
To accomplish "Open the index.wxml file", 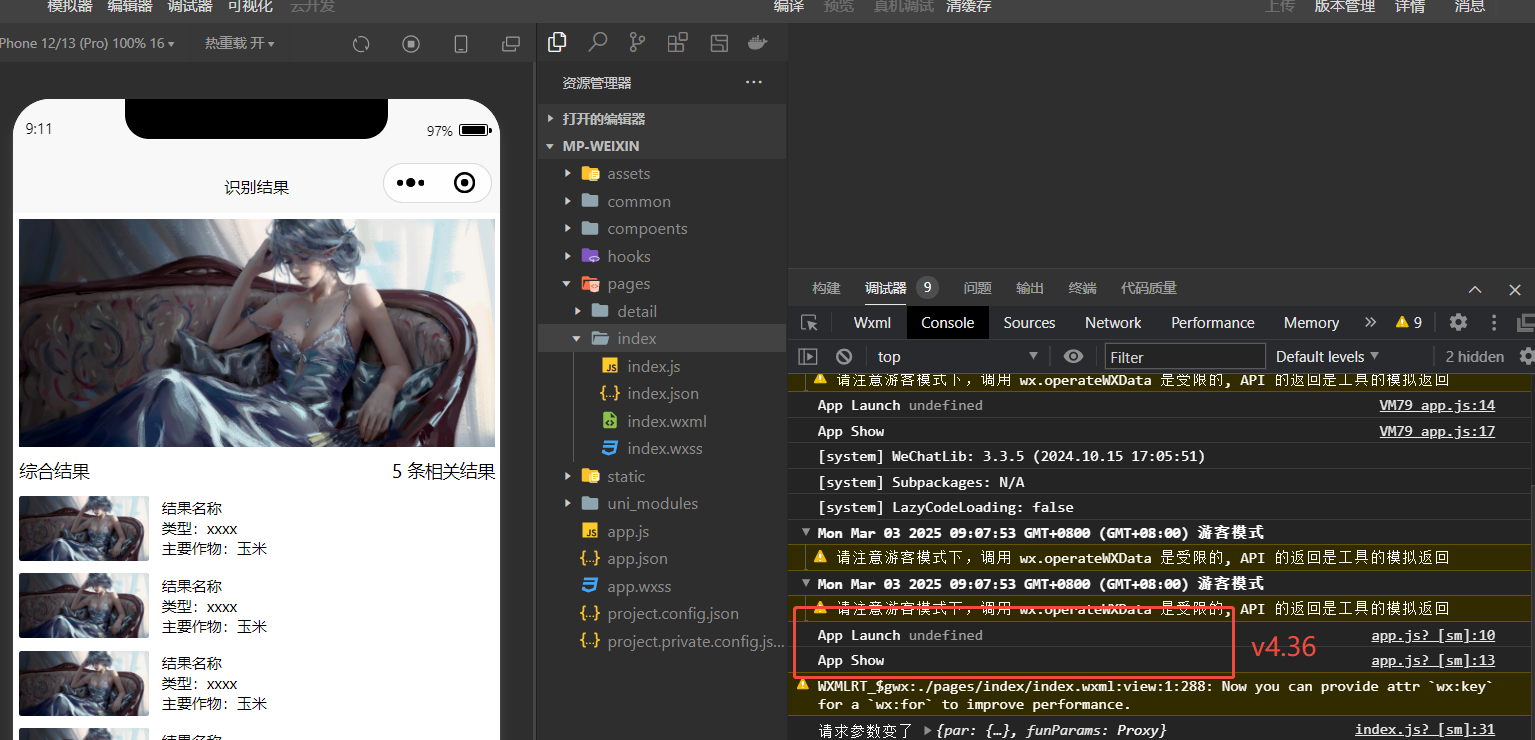I will point(666,421).
